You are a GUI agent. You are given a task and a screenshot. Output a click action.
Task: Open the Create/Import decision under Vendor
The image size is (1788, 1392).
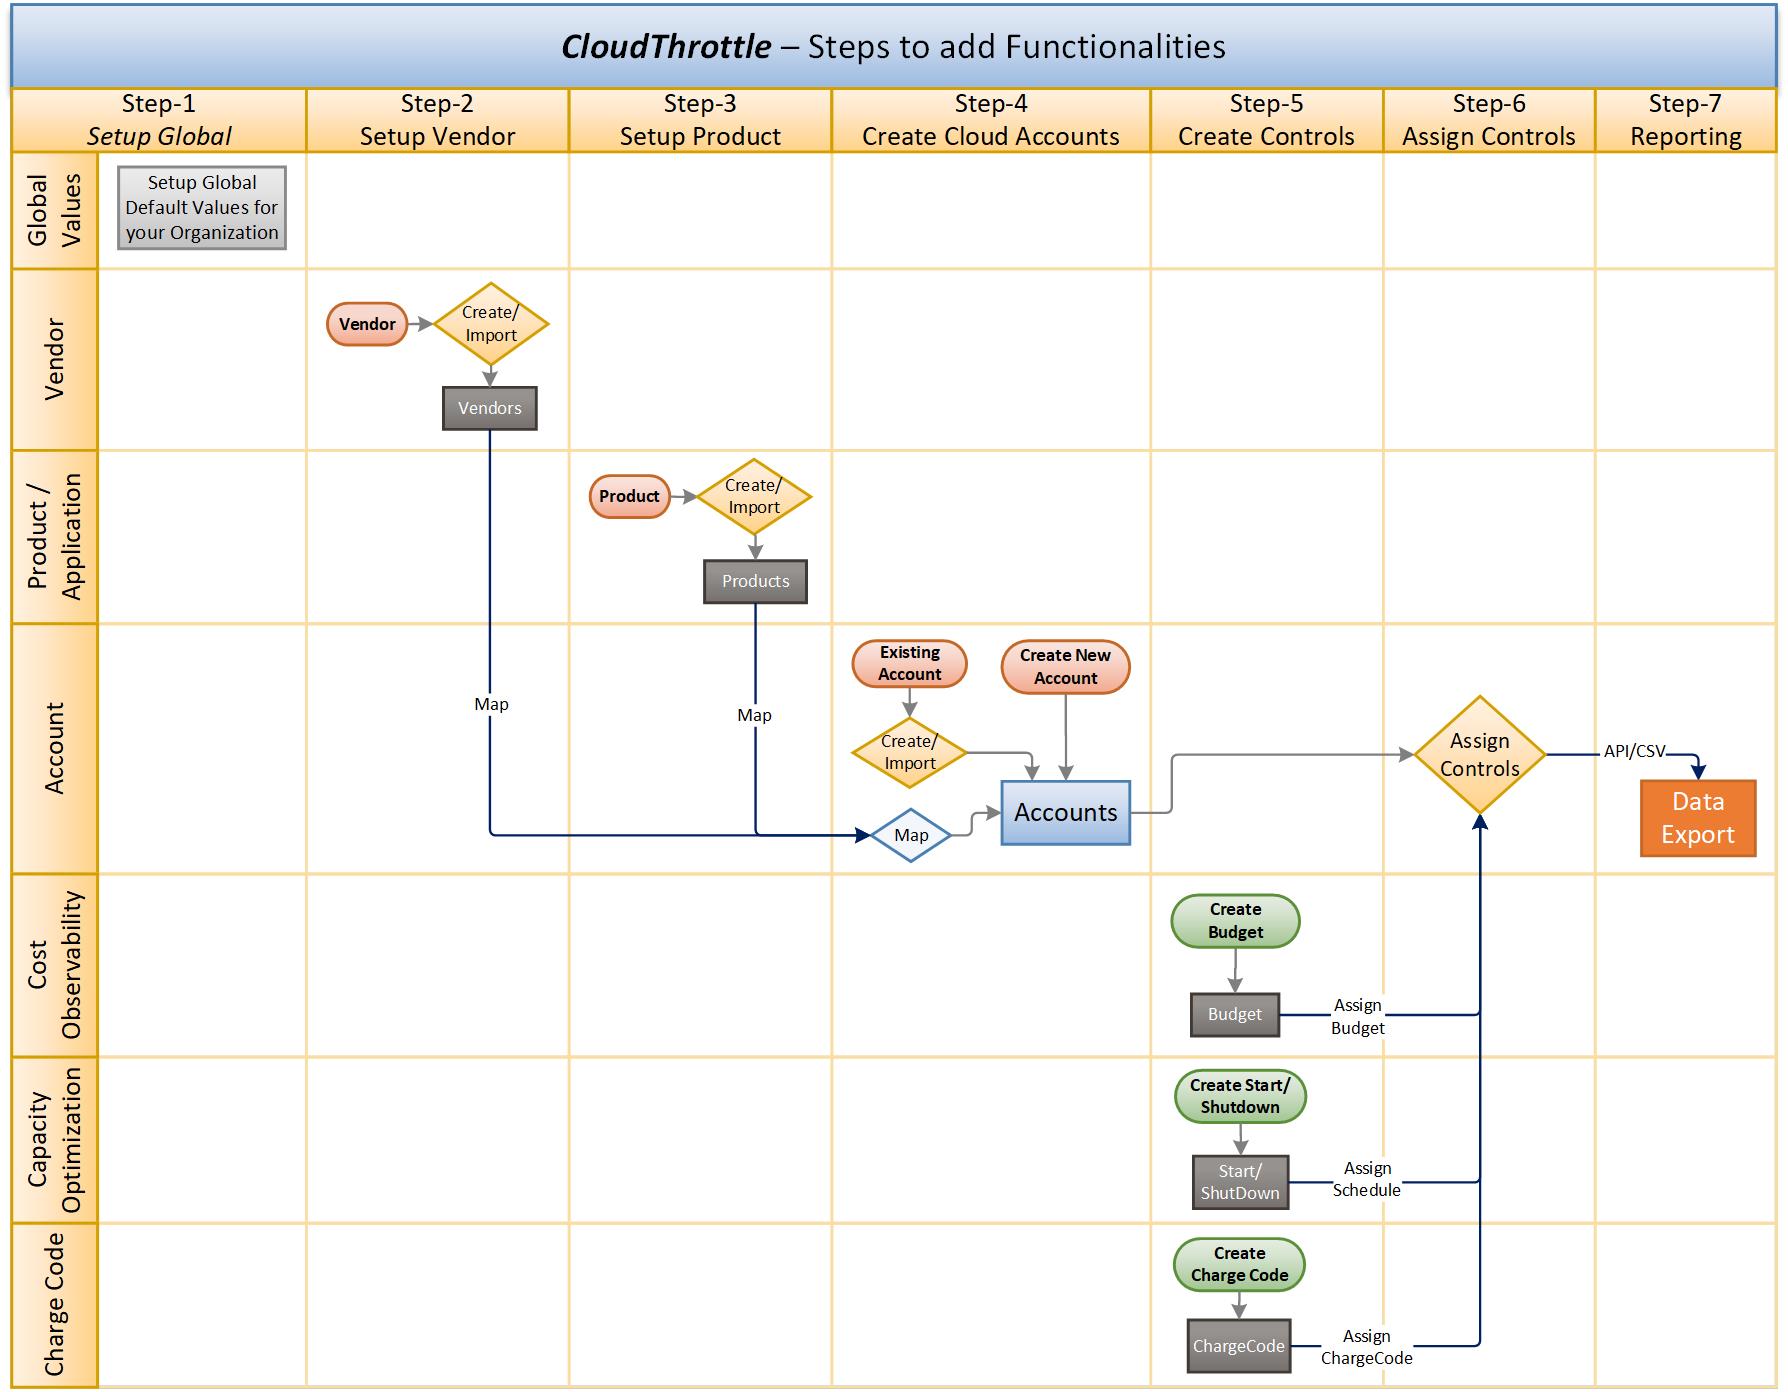point(490,322)
